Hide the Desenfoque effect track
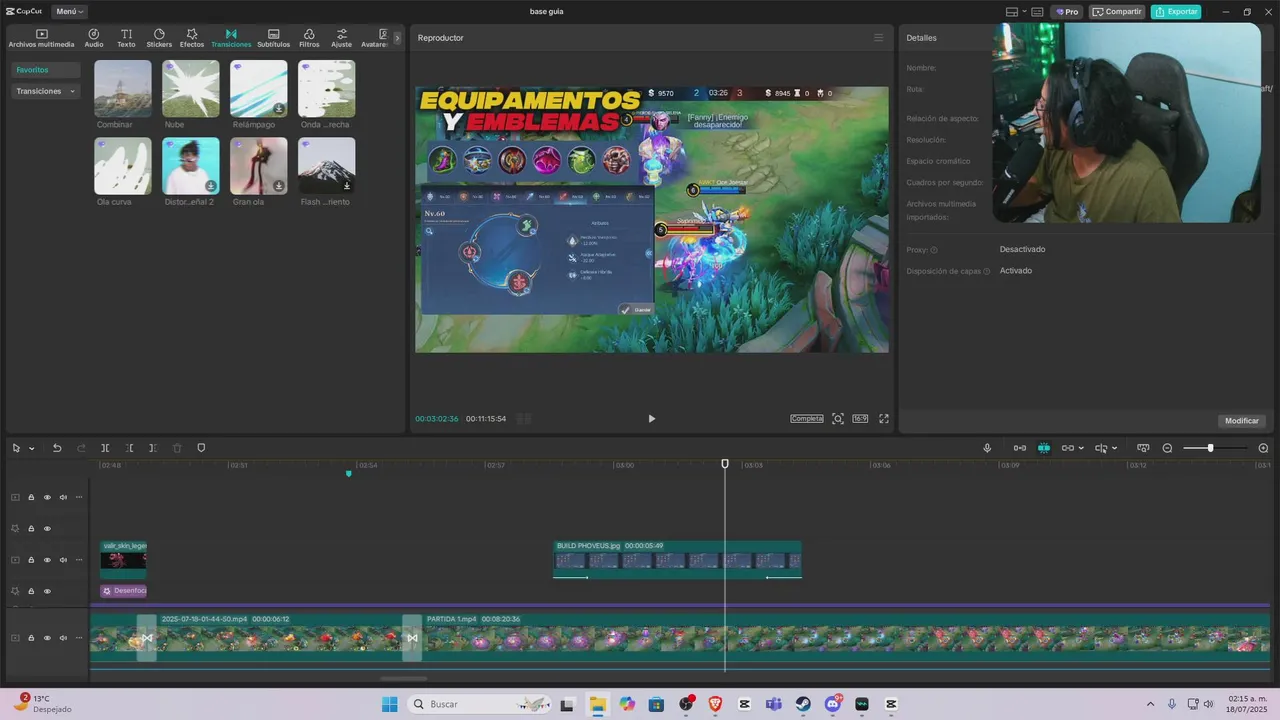 (x=47, y=591)
